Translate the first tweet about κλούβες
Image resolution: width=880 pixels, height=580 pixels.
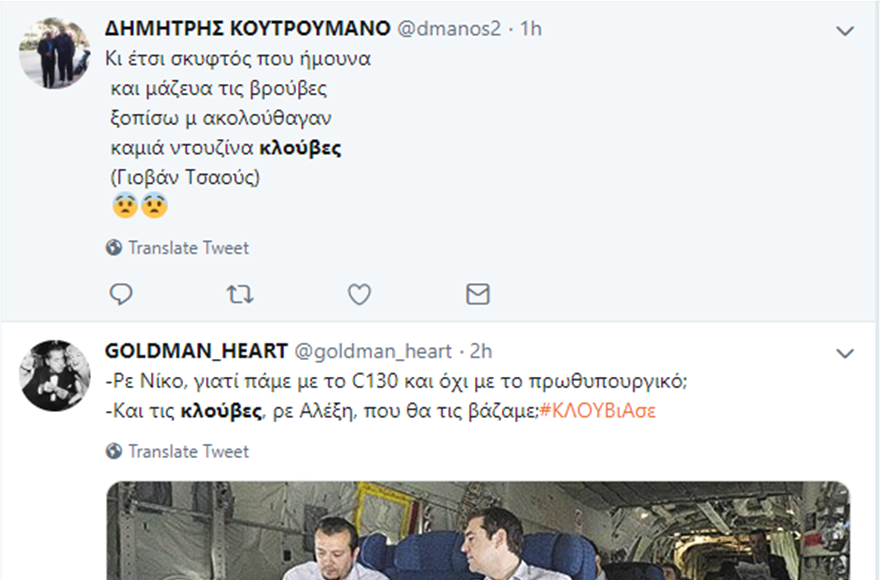pos(187,248)
